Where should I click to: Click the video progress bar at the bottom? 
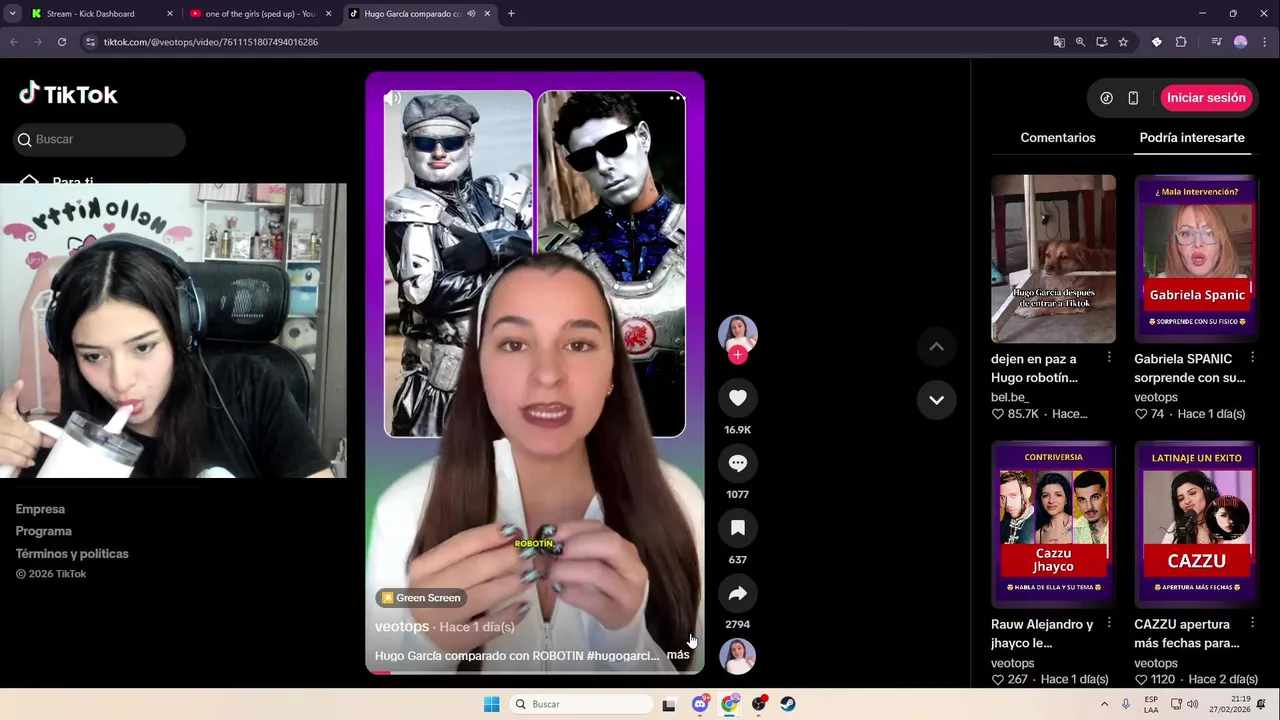pos(535,672)
